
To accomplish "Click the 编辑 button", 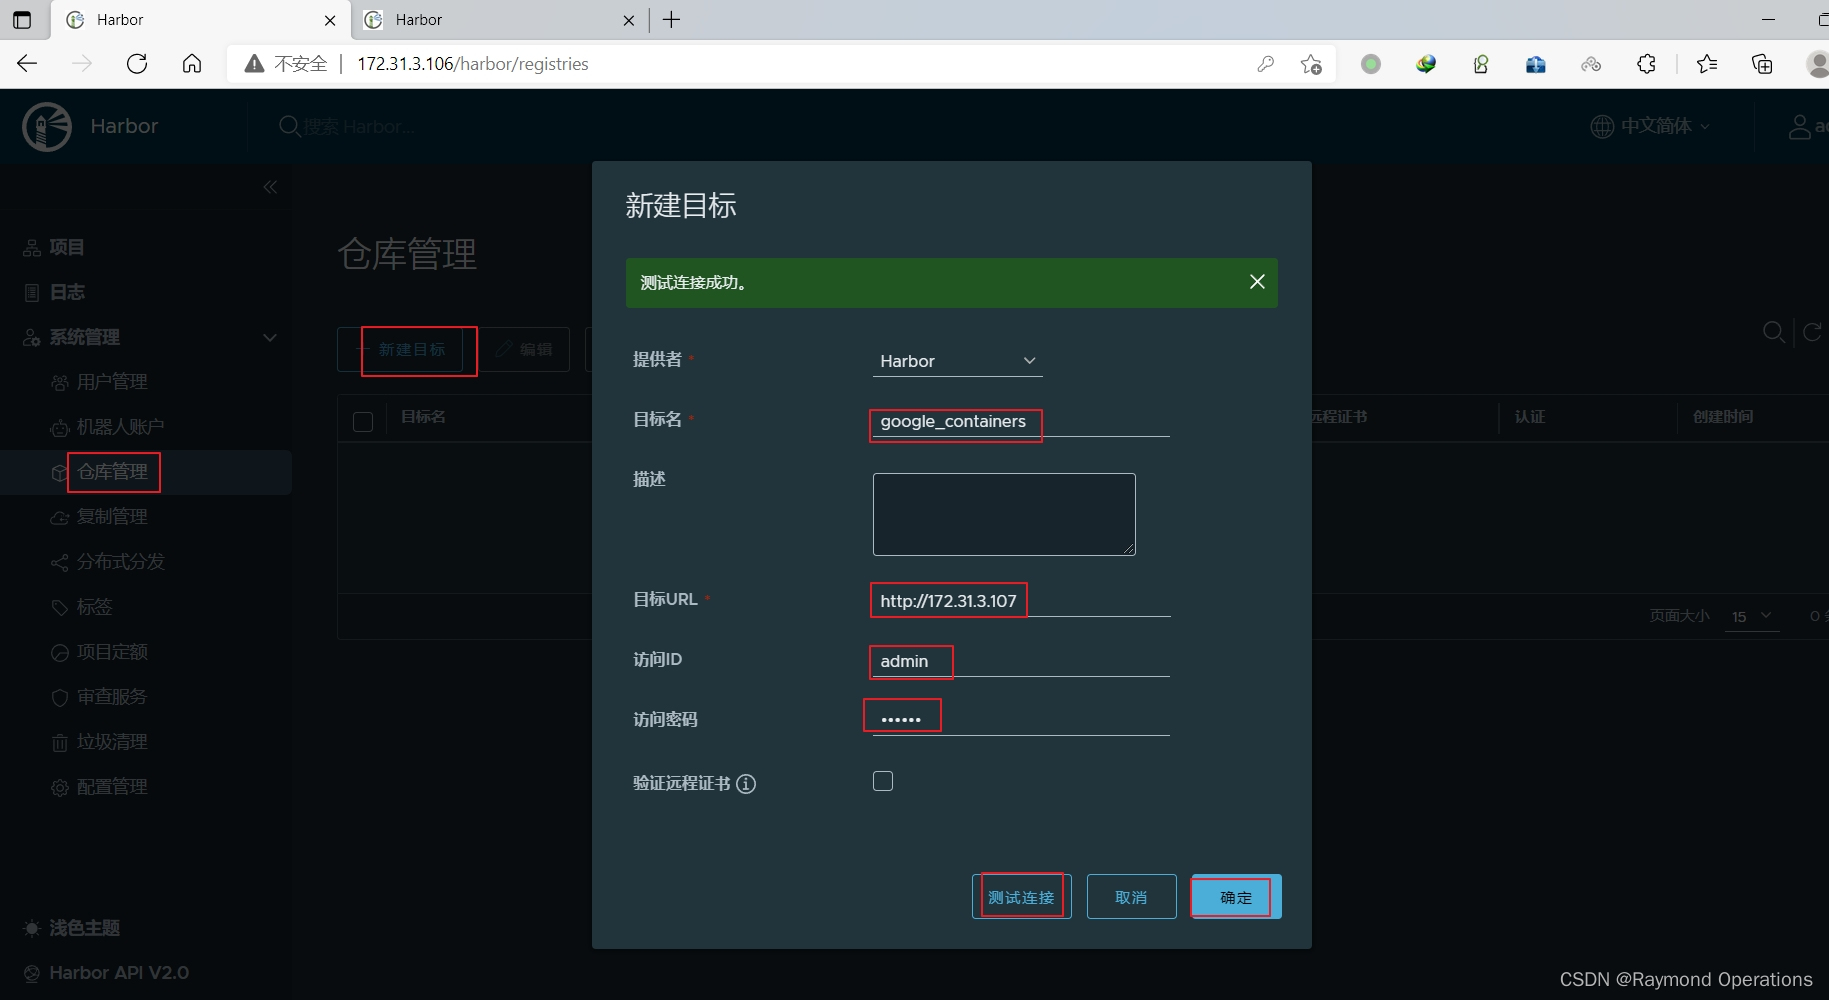I will pyautogui.click(x=524, y=349).
